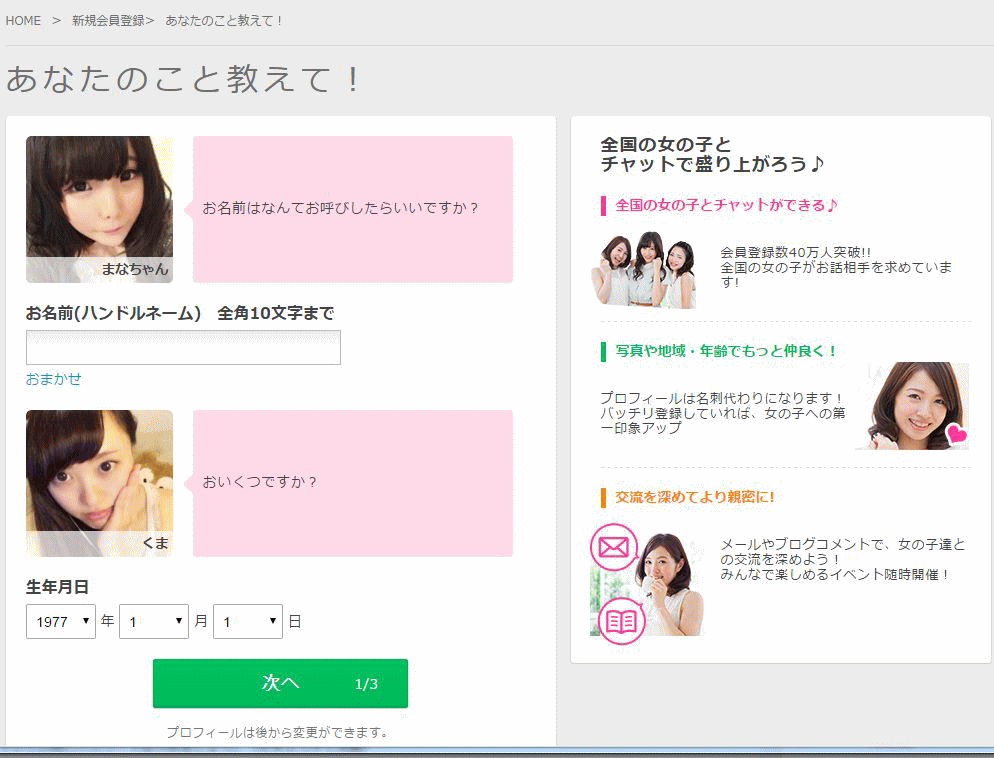The width and height of the screenshot is (994, 758).
Task: Click the pink bubble asking おいくつですか
Action: (352, 483)
